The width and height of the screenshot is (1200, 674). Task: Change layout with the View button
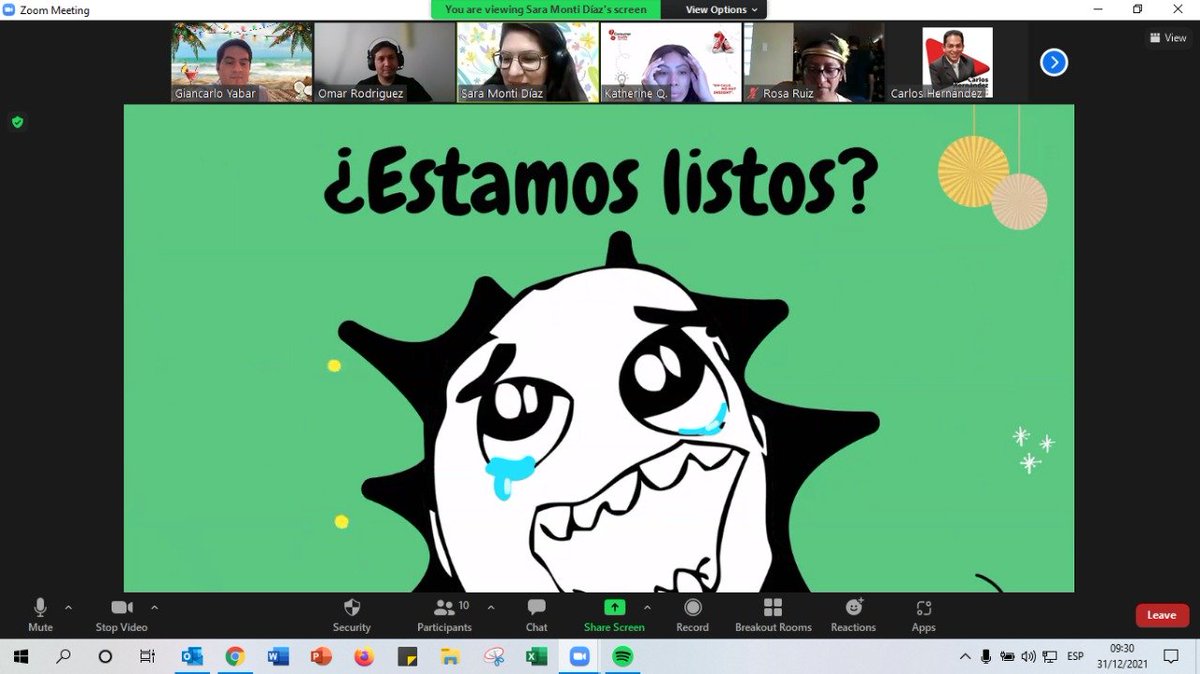[x=1168, y=38]
